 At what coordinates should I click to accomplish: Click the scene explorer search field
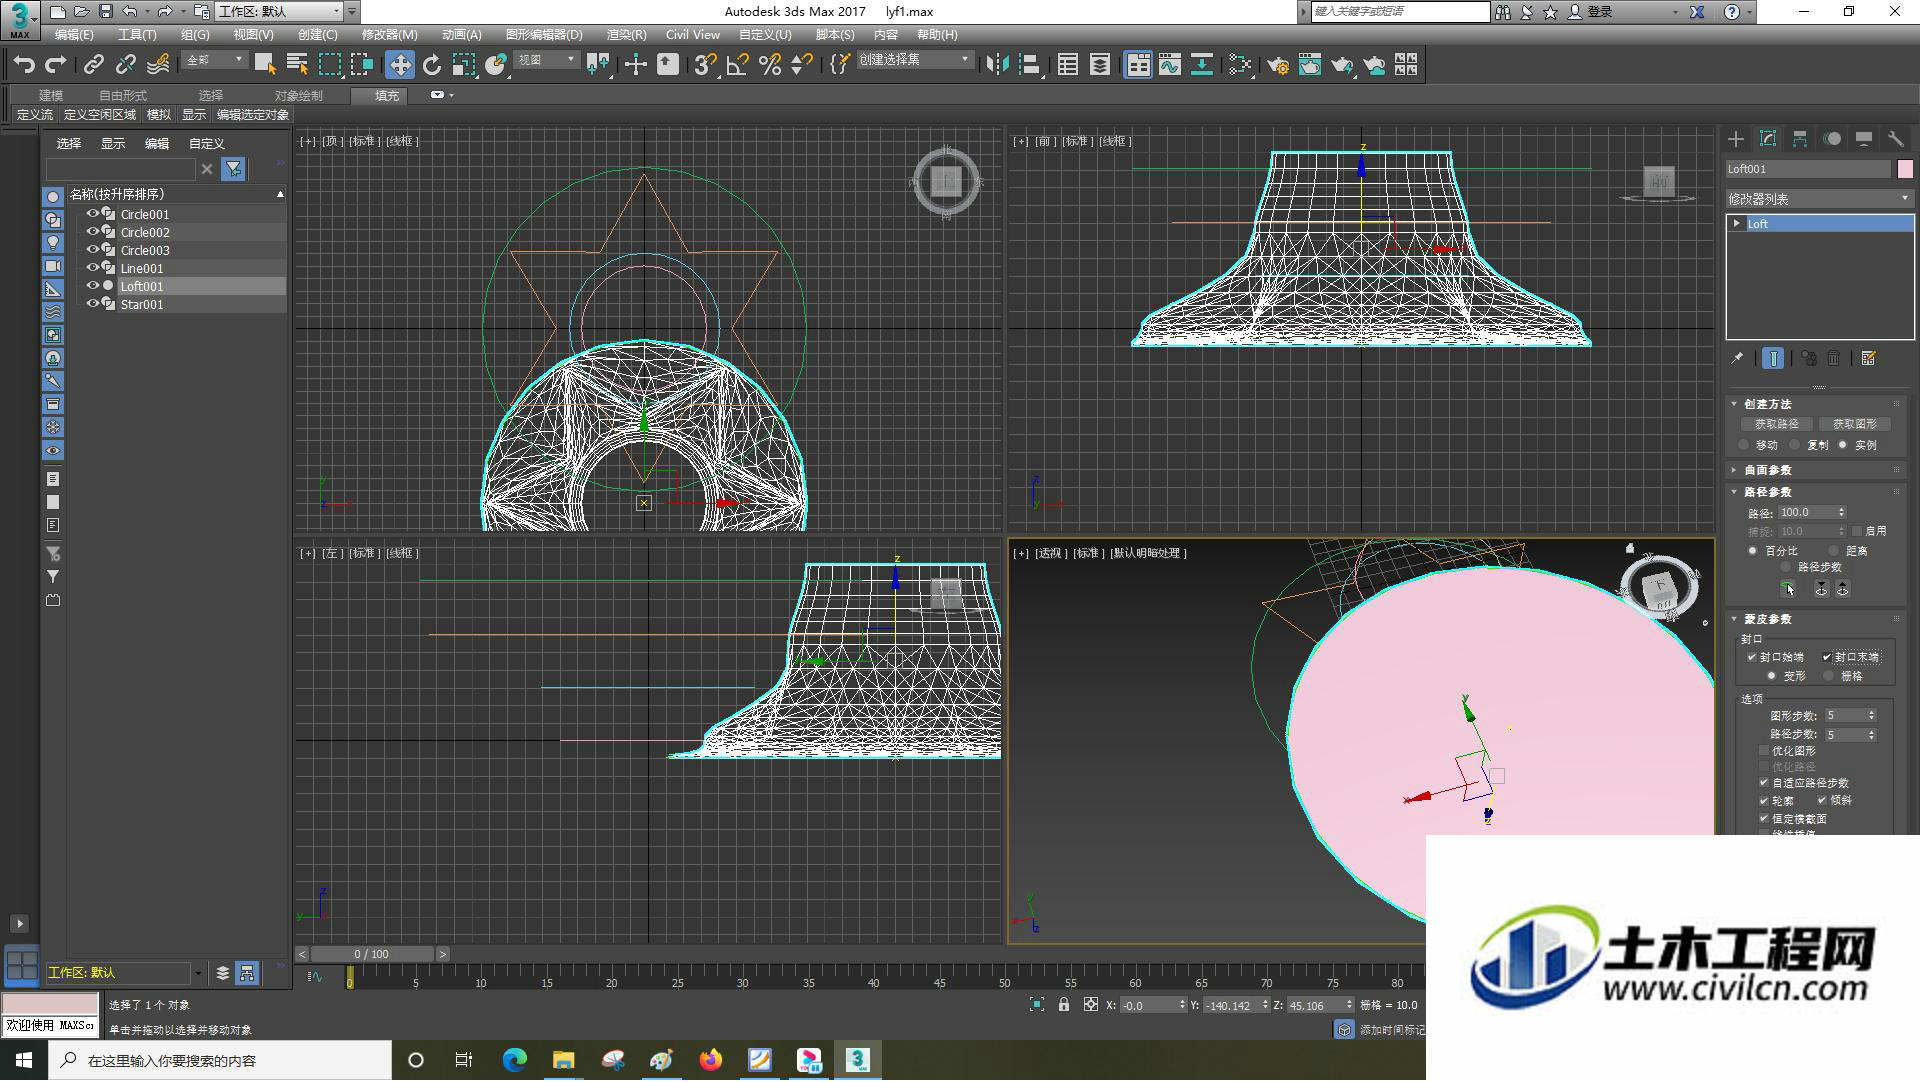click(120, 169)
